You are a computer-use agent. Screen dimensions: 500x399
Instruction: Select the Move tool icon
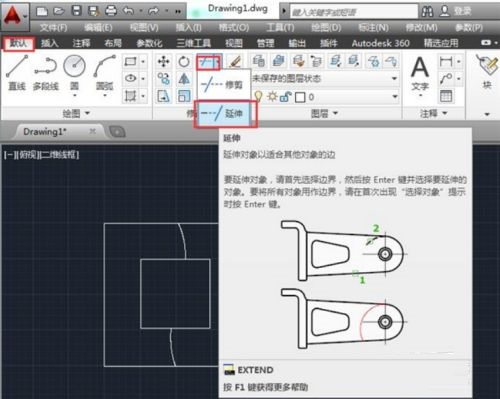163,62
